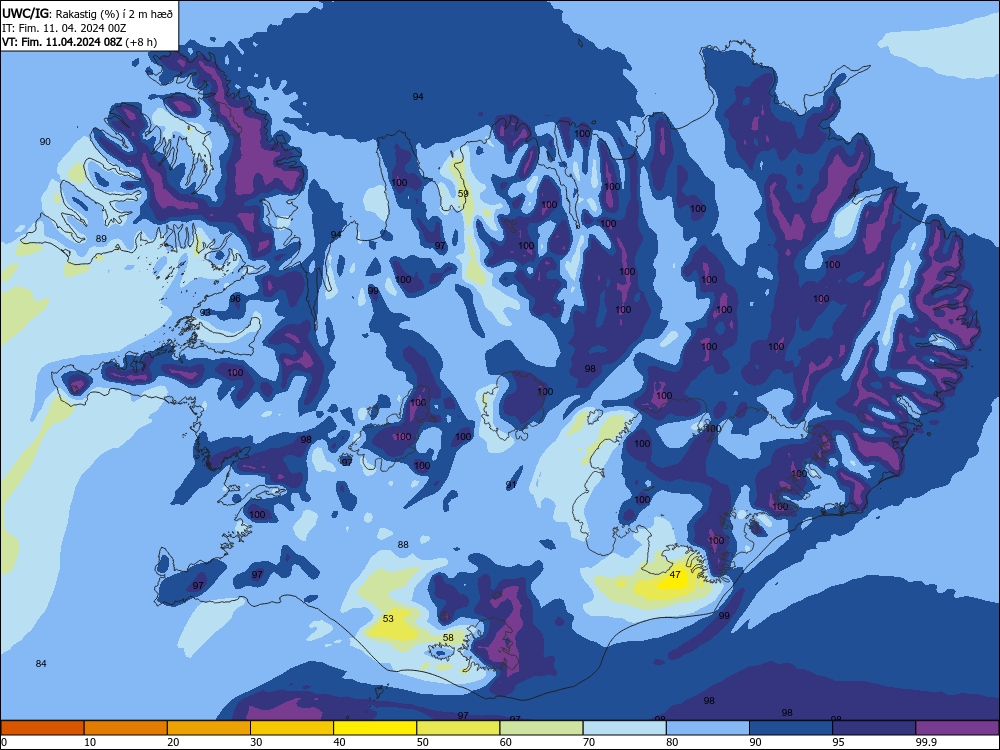Pick the orange 10–20 legend color block

pyautogui.click(x=126, y=728)
